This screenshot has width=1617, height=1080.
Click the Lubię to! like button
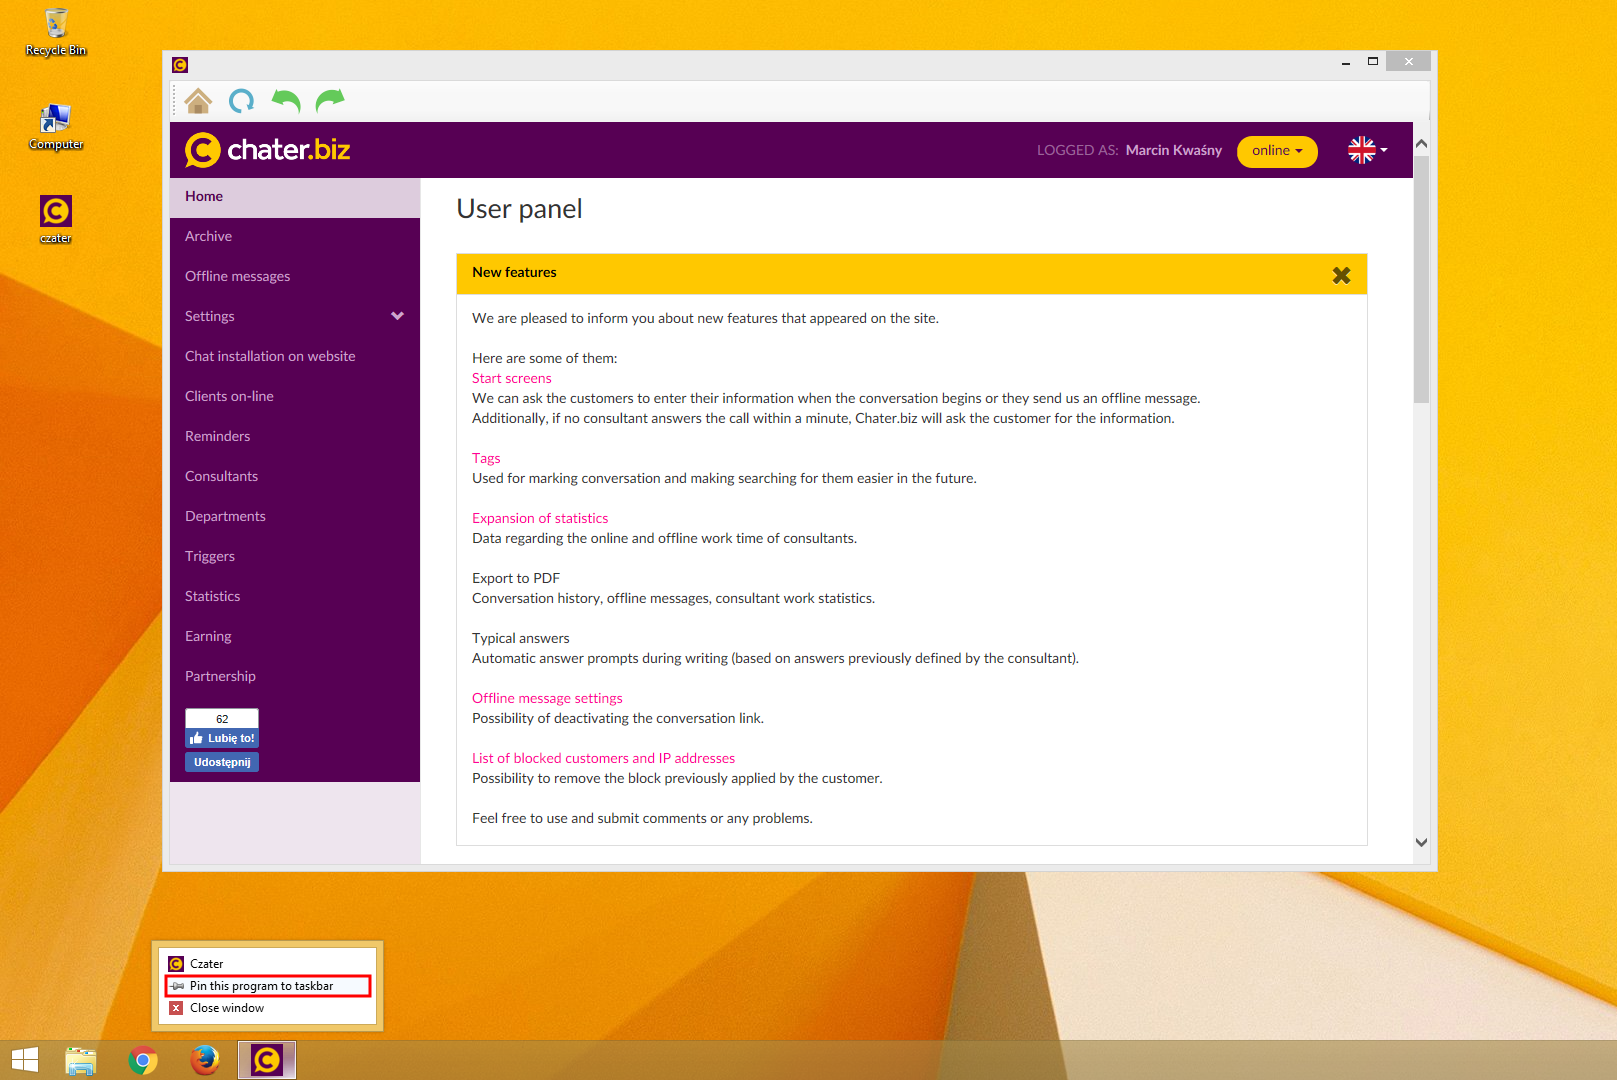pyautogui.click(x=222, y=738)
